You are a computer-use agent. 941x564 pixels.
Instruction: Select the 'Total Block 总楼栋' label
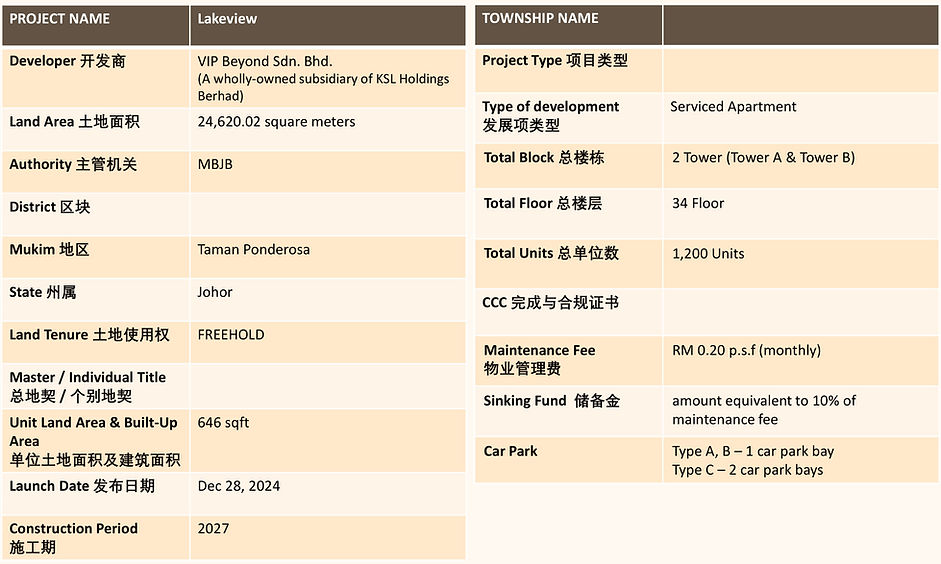[x=544, y=158]
